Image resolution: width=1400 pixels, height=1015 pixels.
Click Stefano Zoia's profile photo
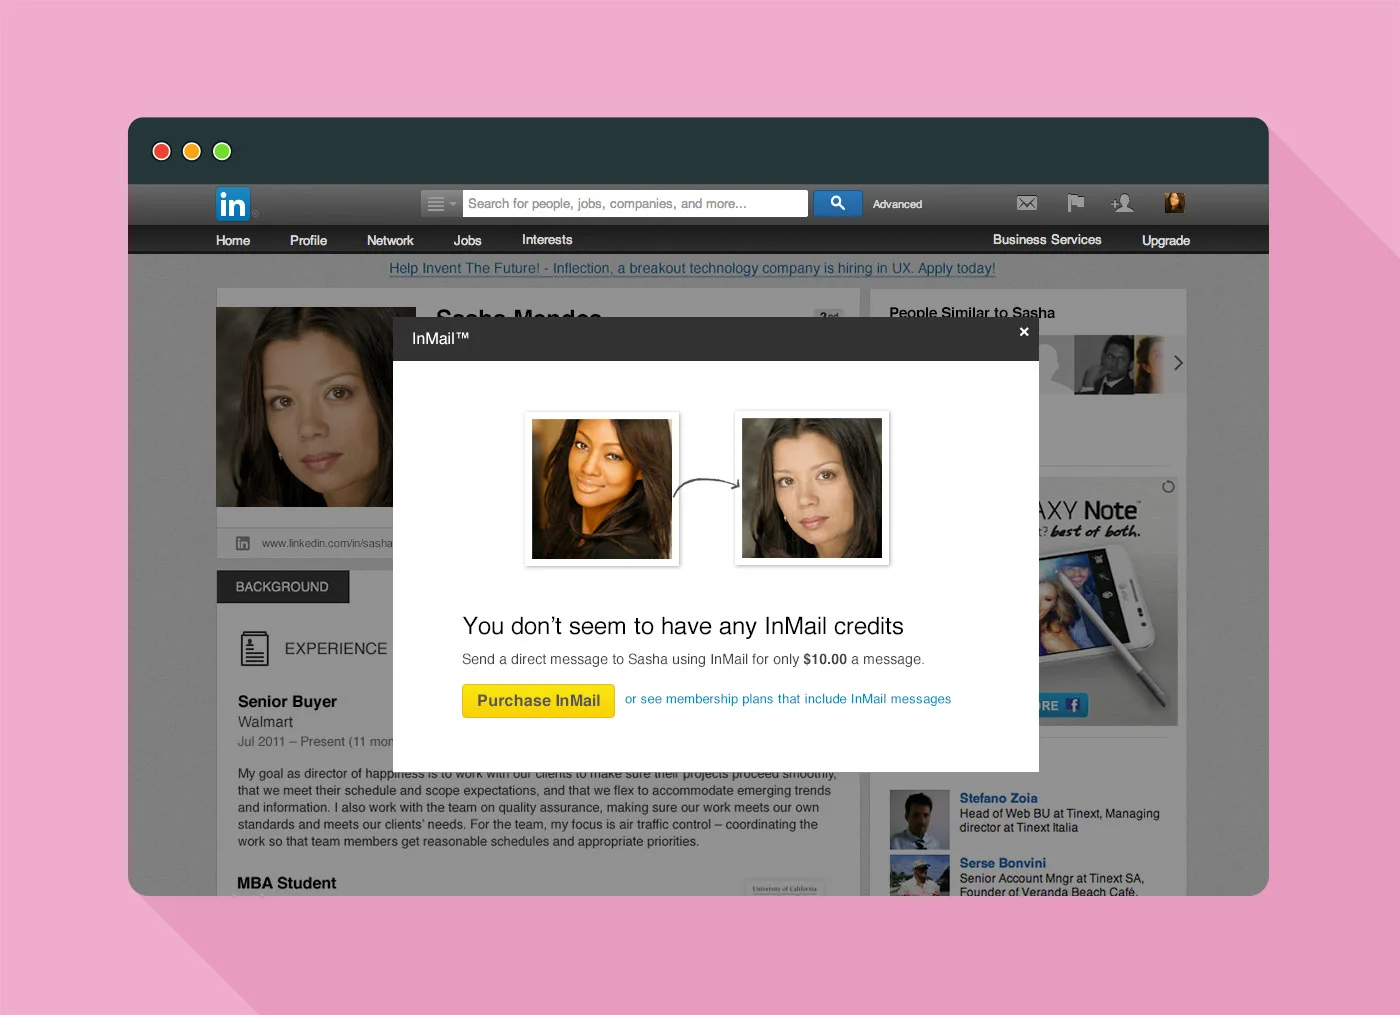tap(919, 819)
